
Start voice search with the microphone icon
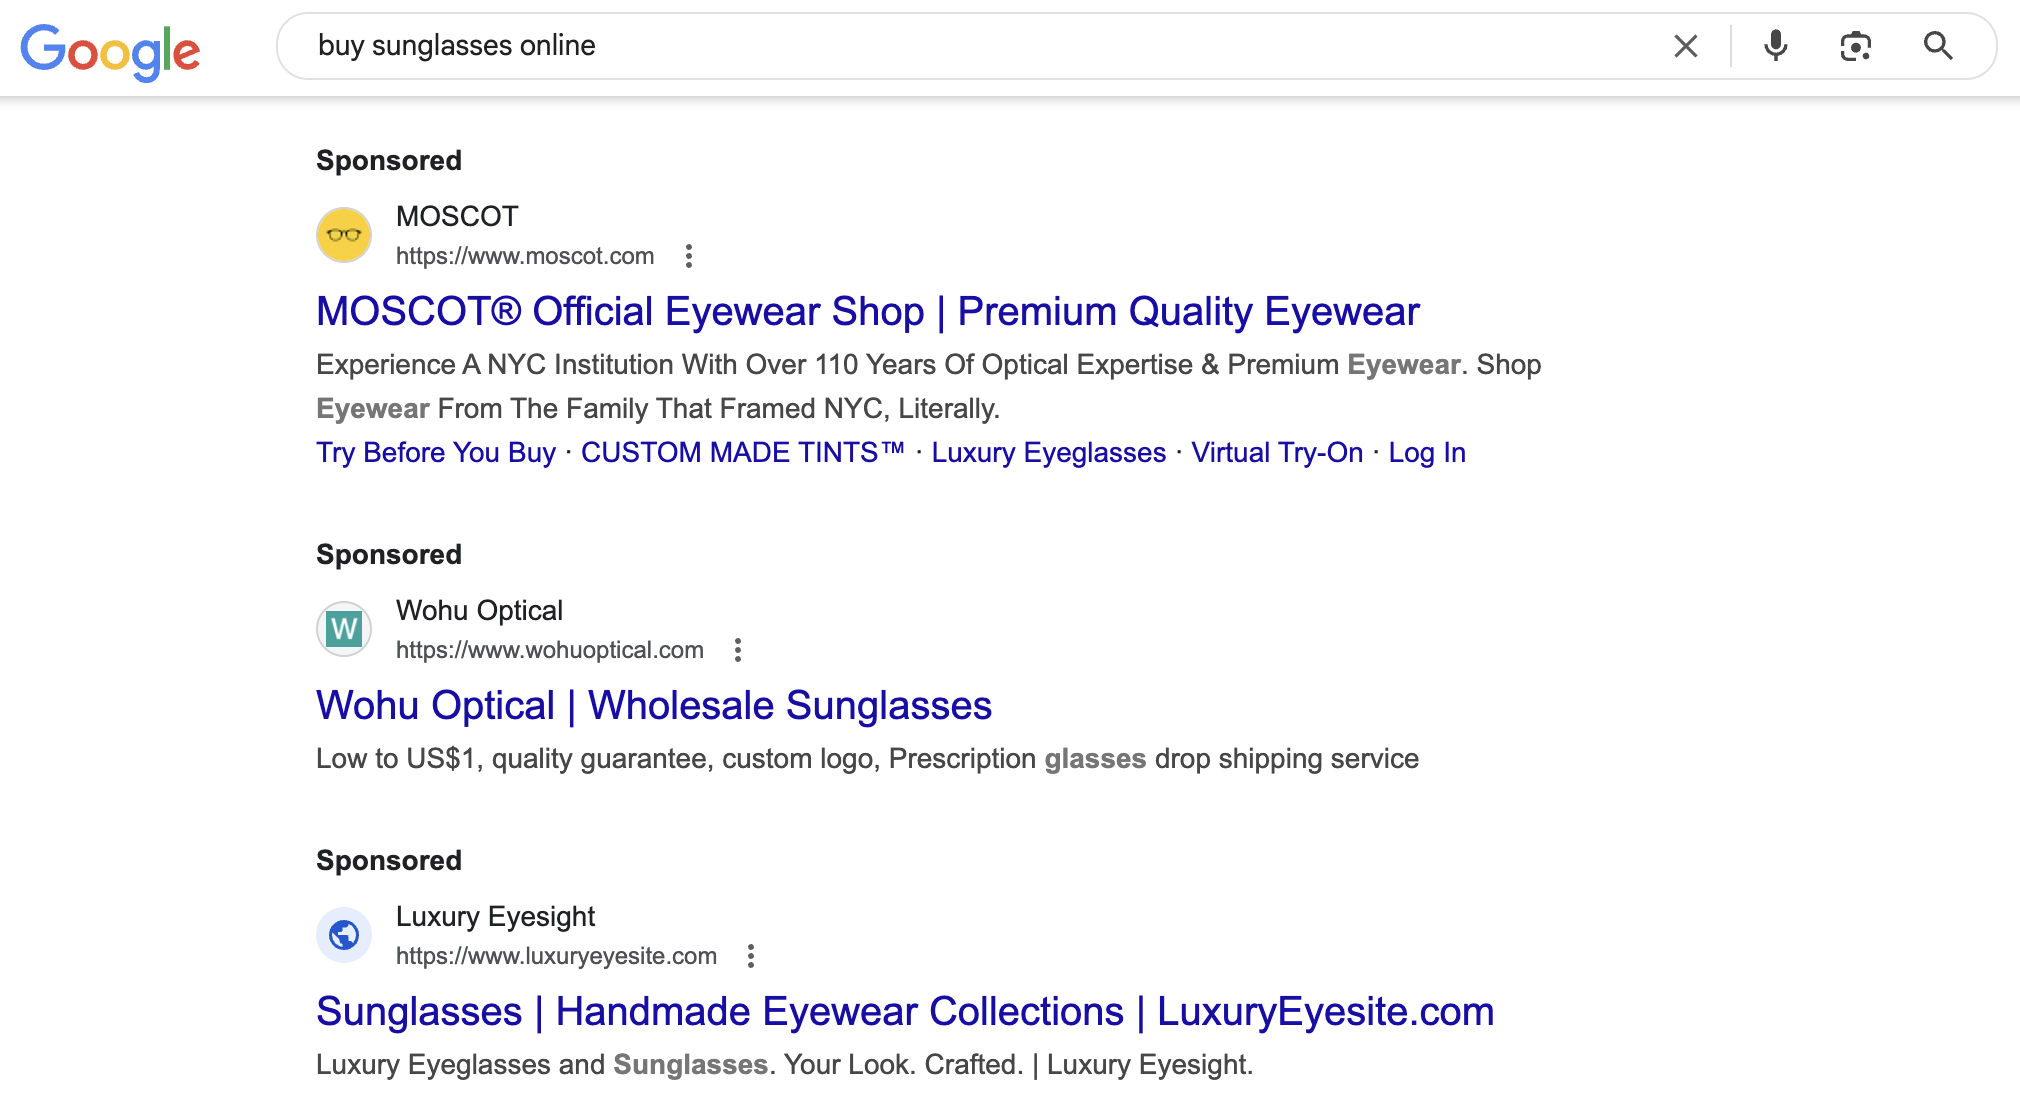1776,46
